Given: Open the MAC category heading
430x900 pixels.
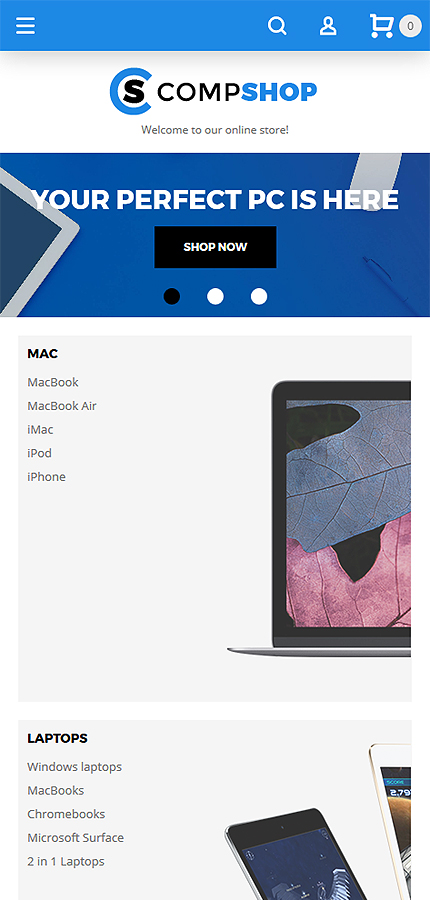Looking at the screenshot, I should tap(42, 354).
